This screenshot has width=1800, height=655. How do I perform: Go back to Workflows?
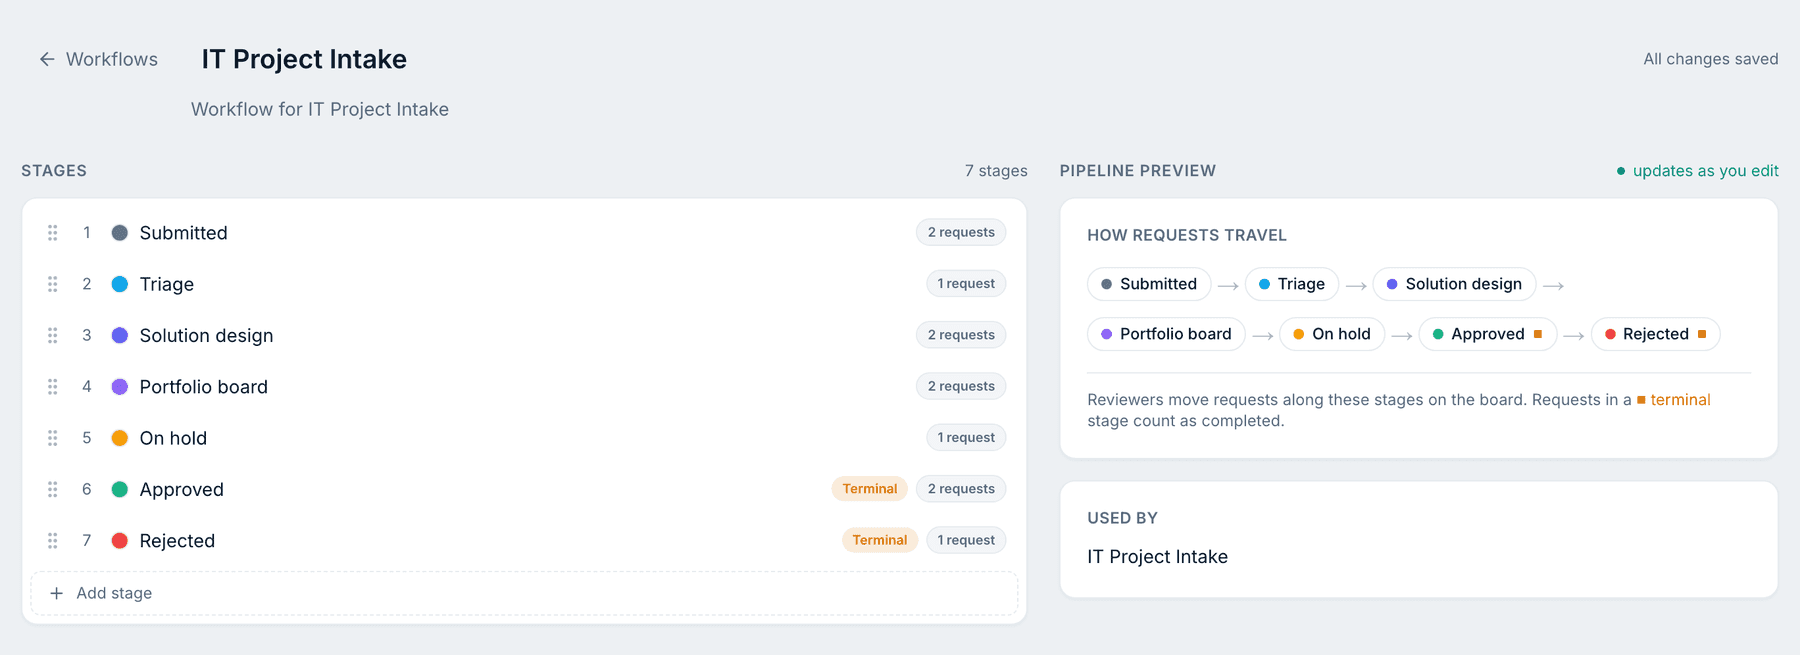[x=98, y=59]
